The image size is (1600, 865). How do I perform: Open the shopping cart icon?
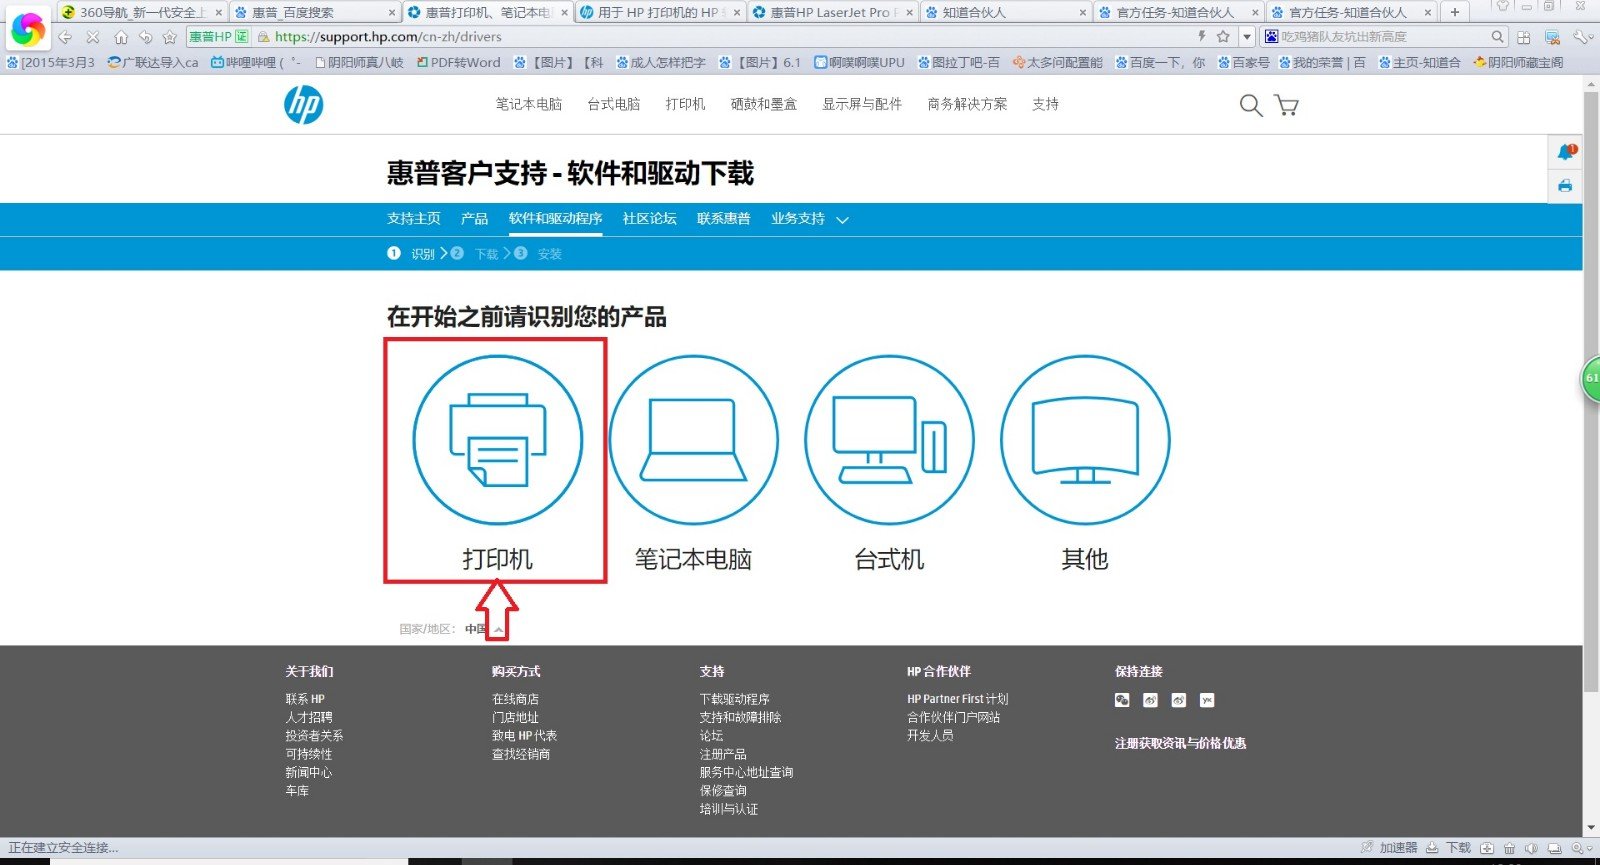click(x=1286, y=105)
